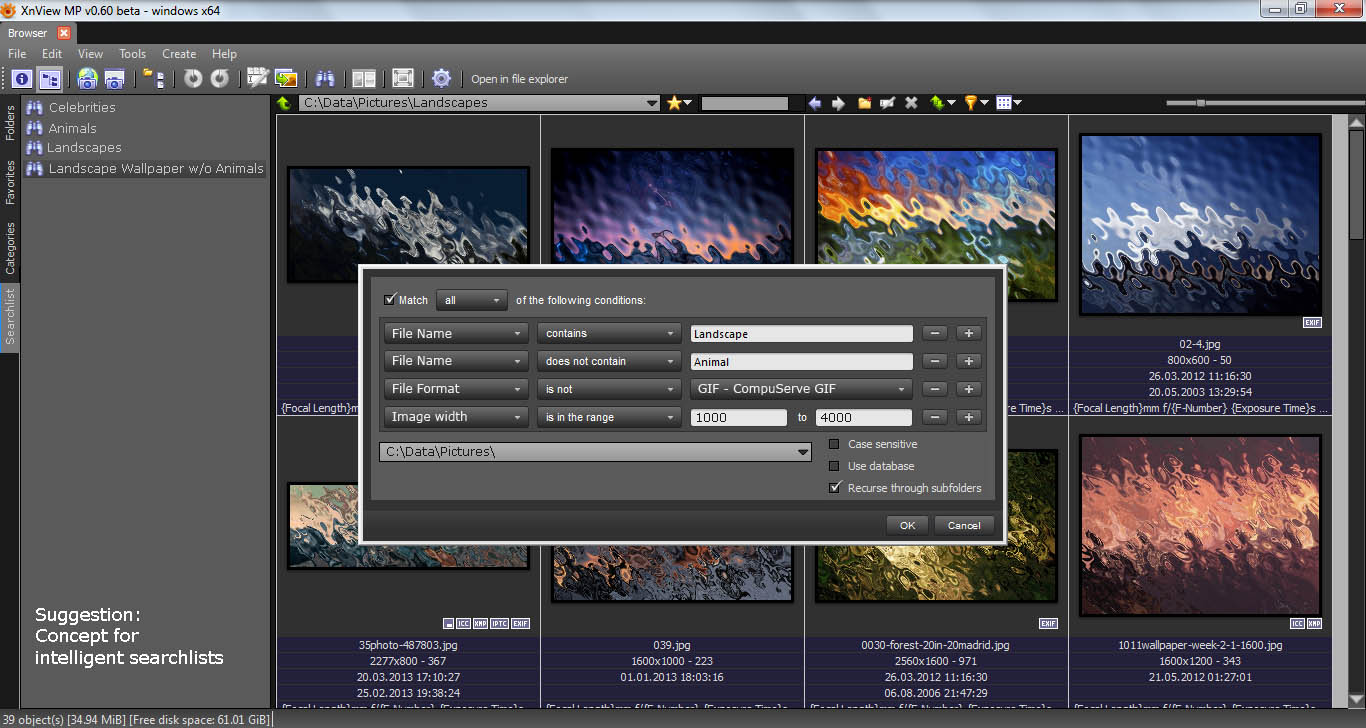The width and height of the screenshot is (1366, 728).
Task: Switch to the Categories side tab
Action: [x=10, y=248]
